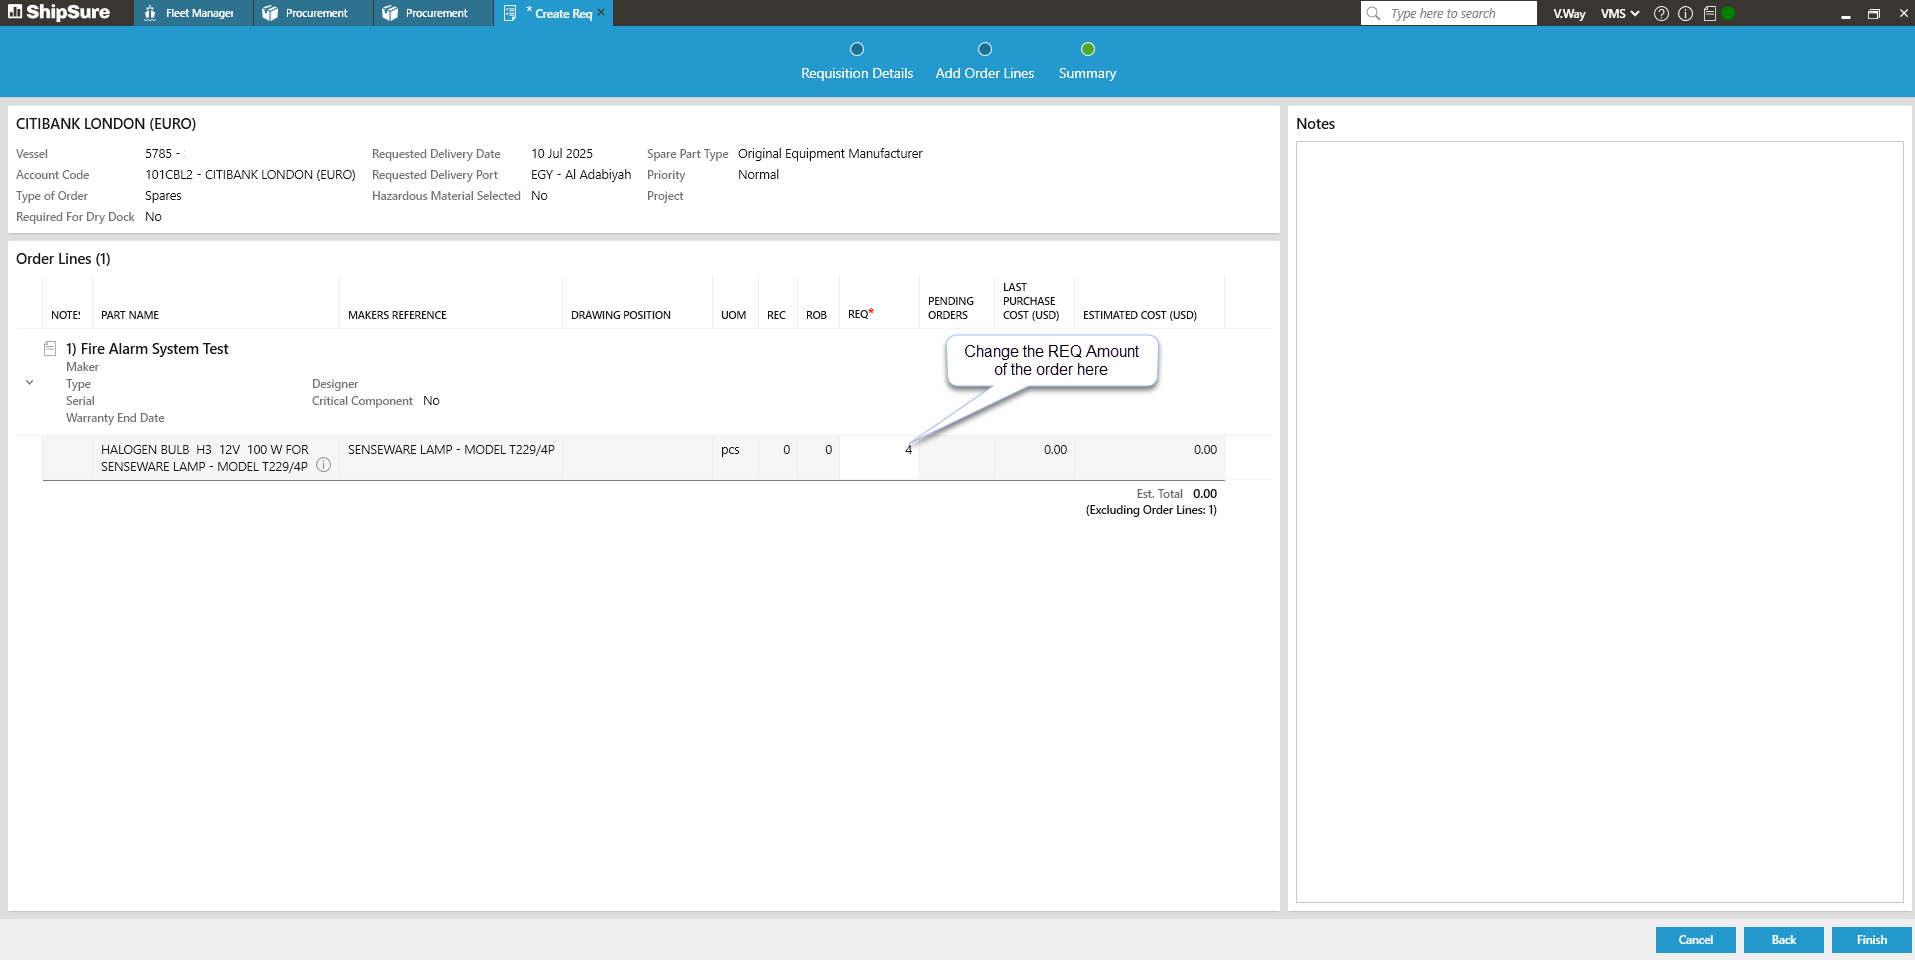
Task: Click the search magnifier icon
Action: point(1374,14)
